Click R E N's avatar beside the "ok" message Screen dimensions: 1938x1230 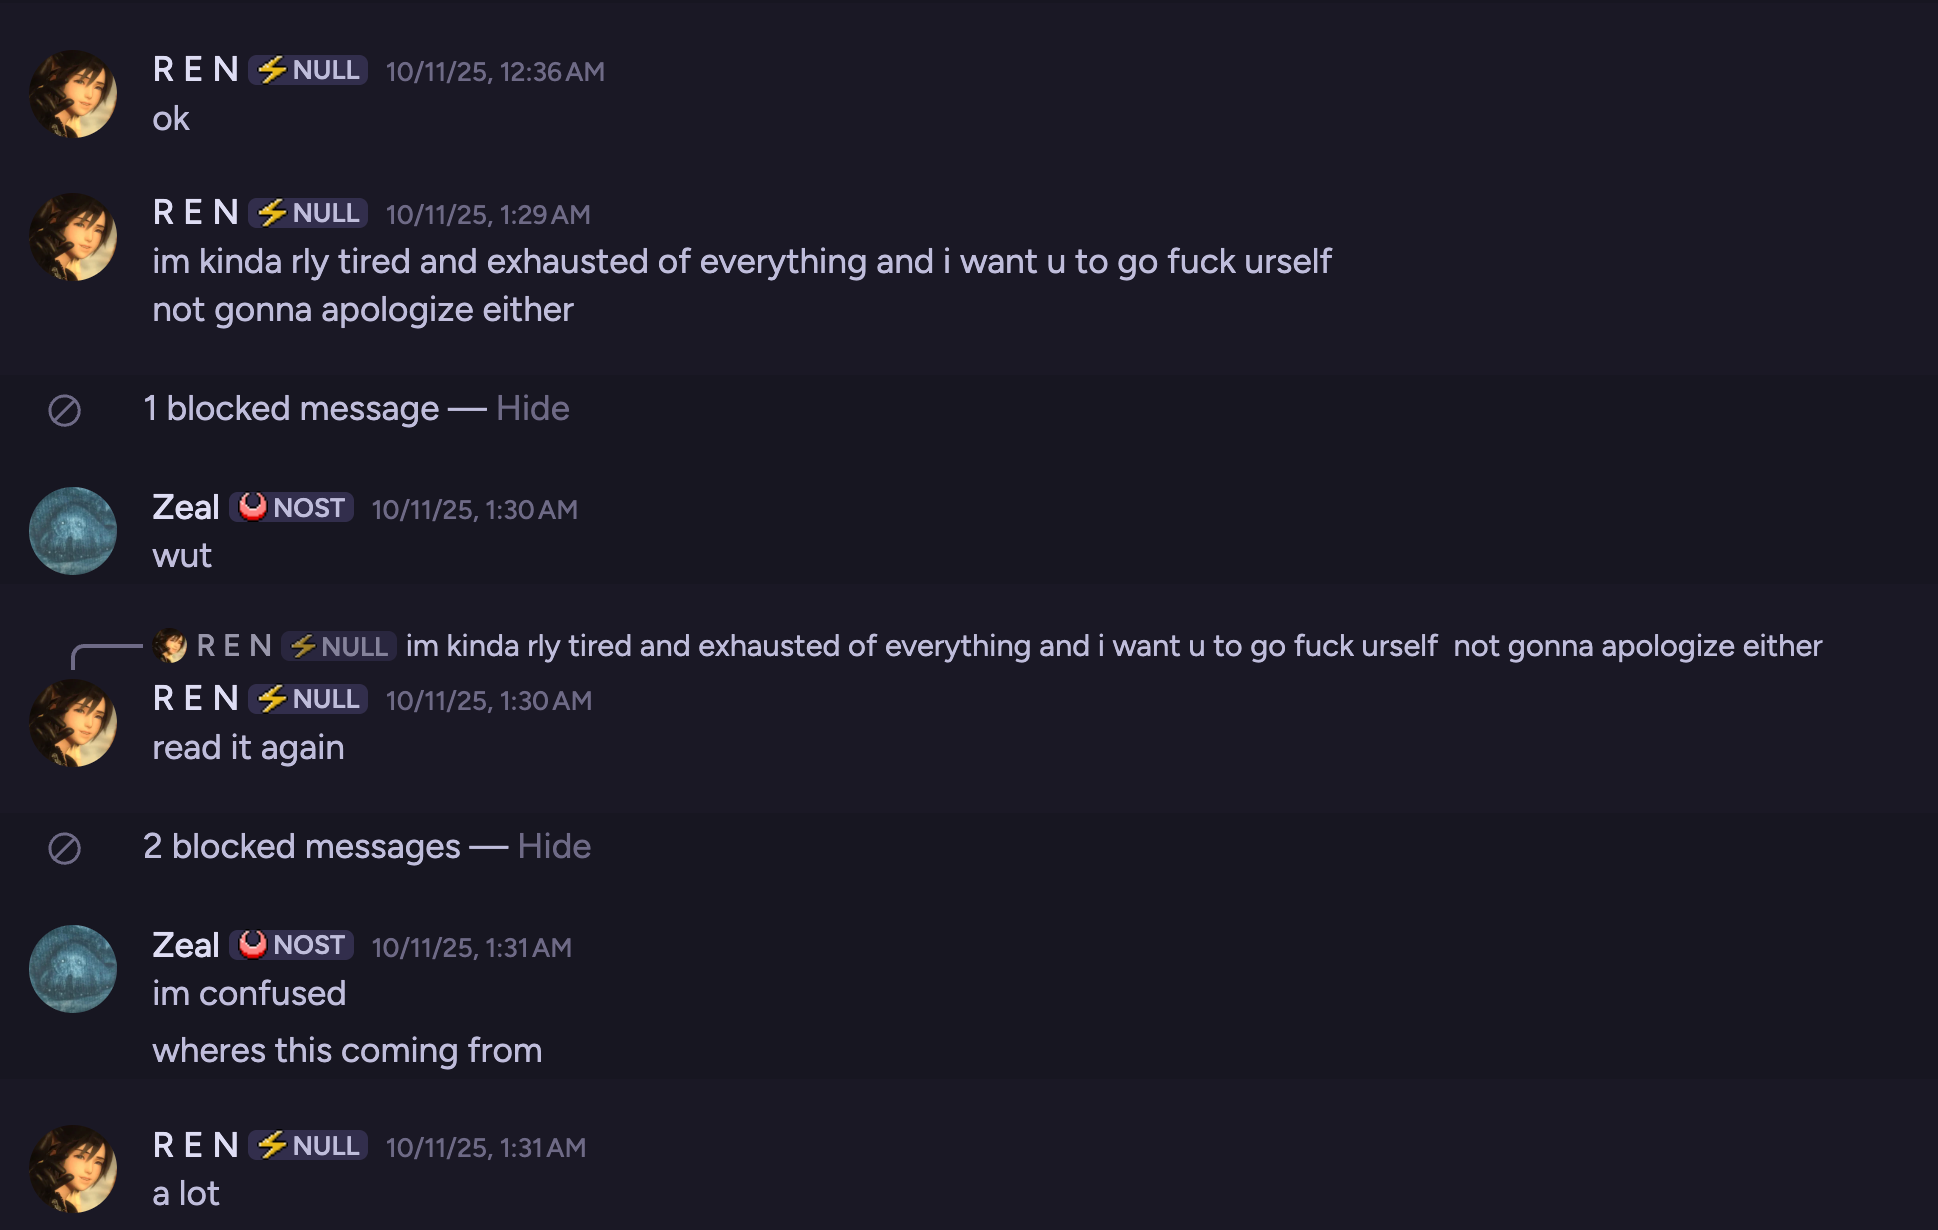pyautogui.click(x=73, y=93)
